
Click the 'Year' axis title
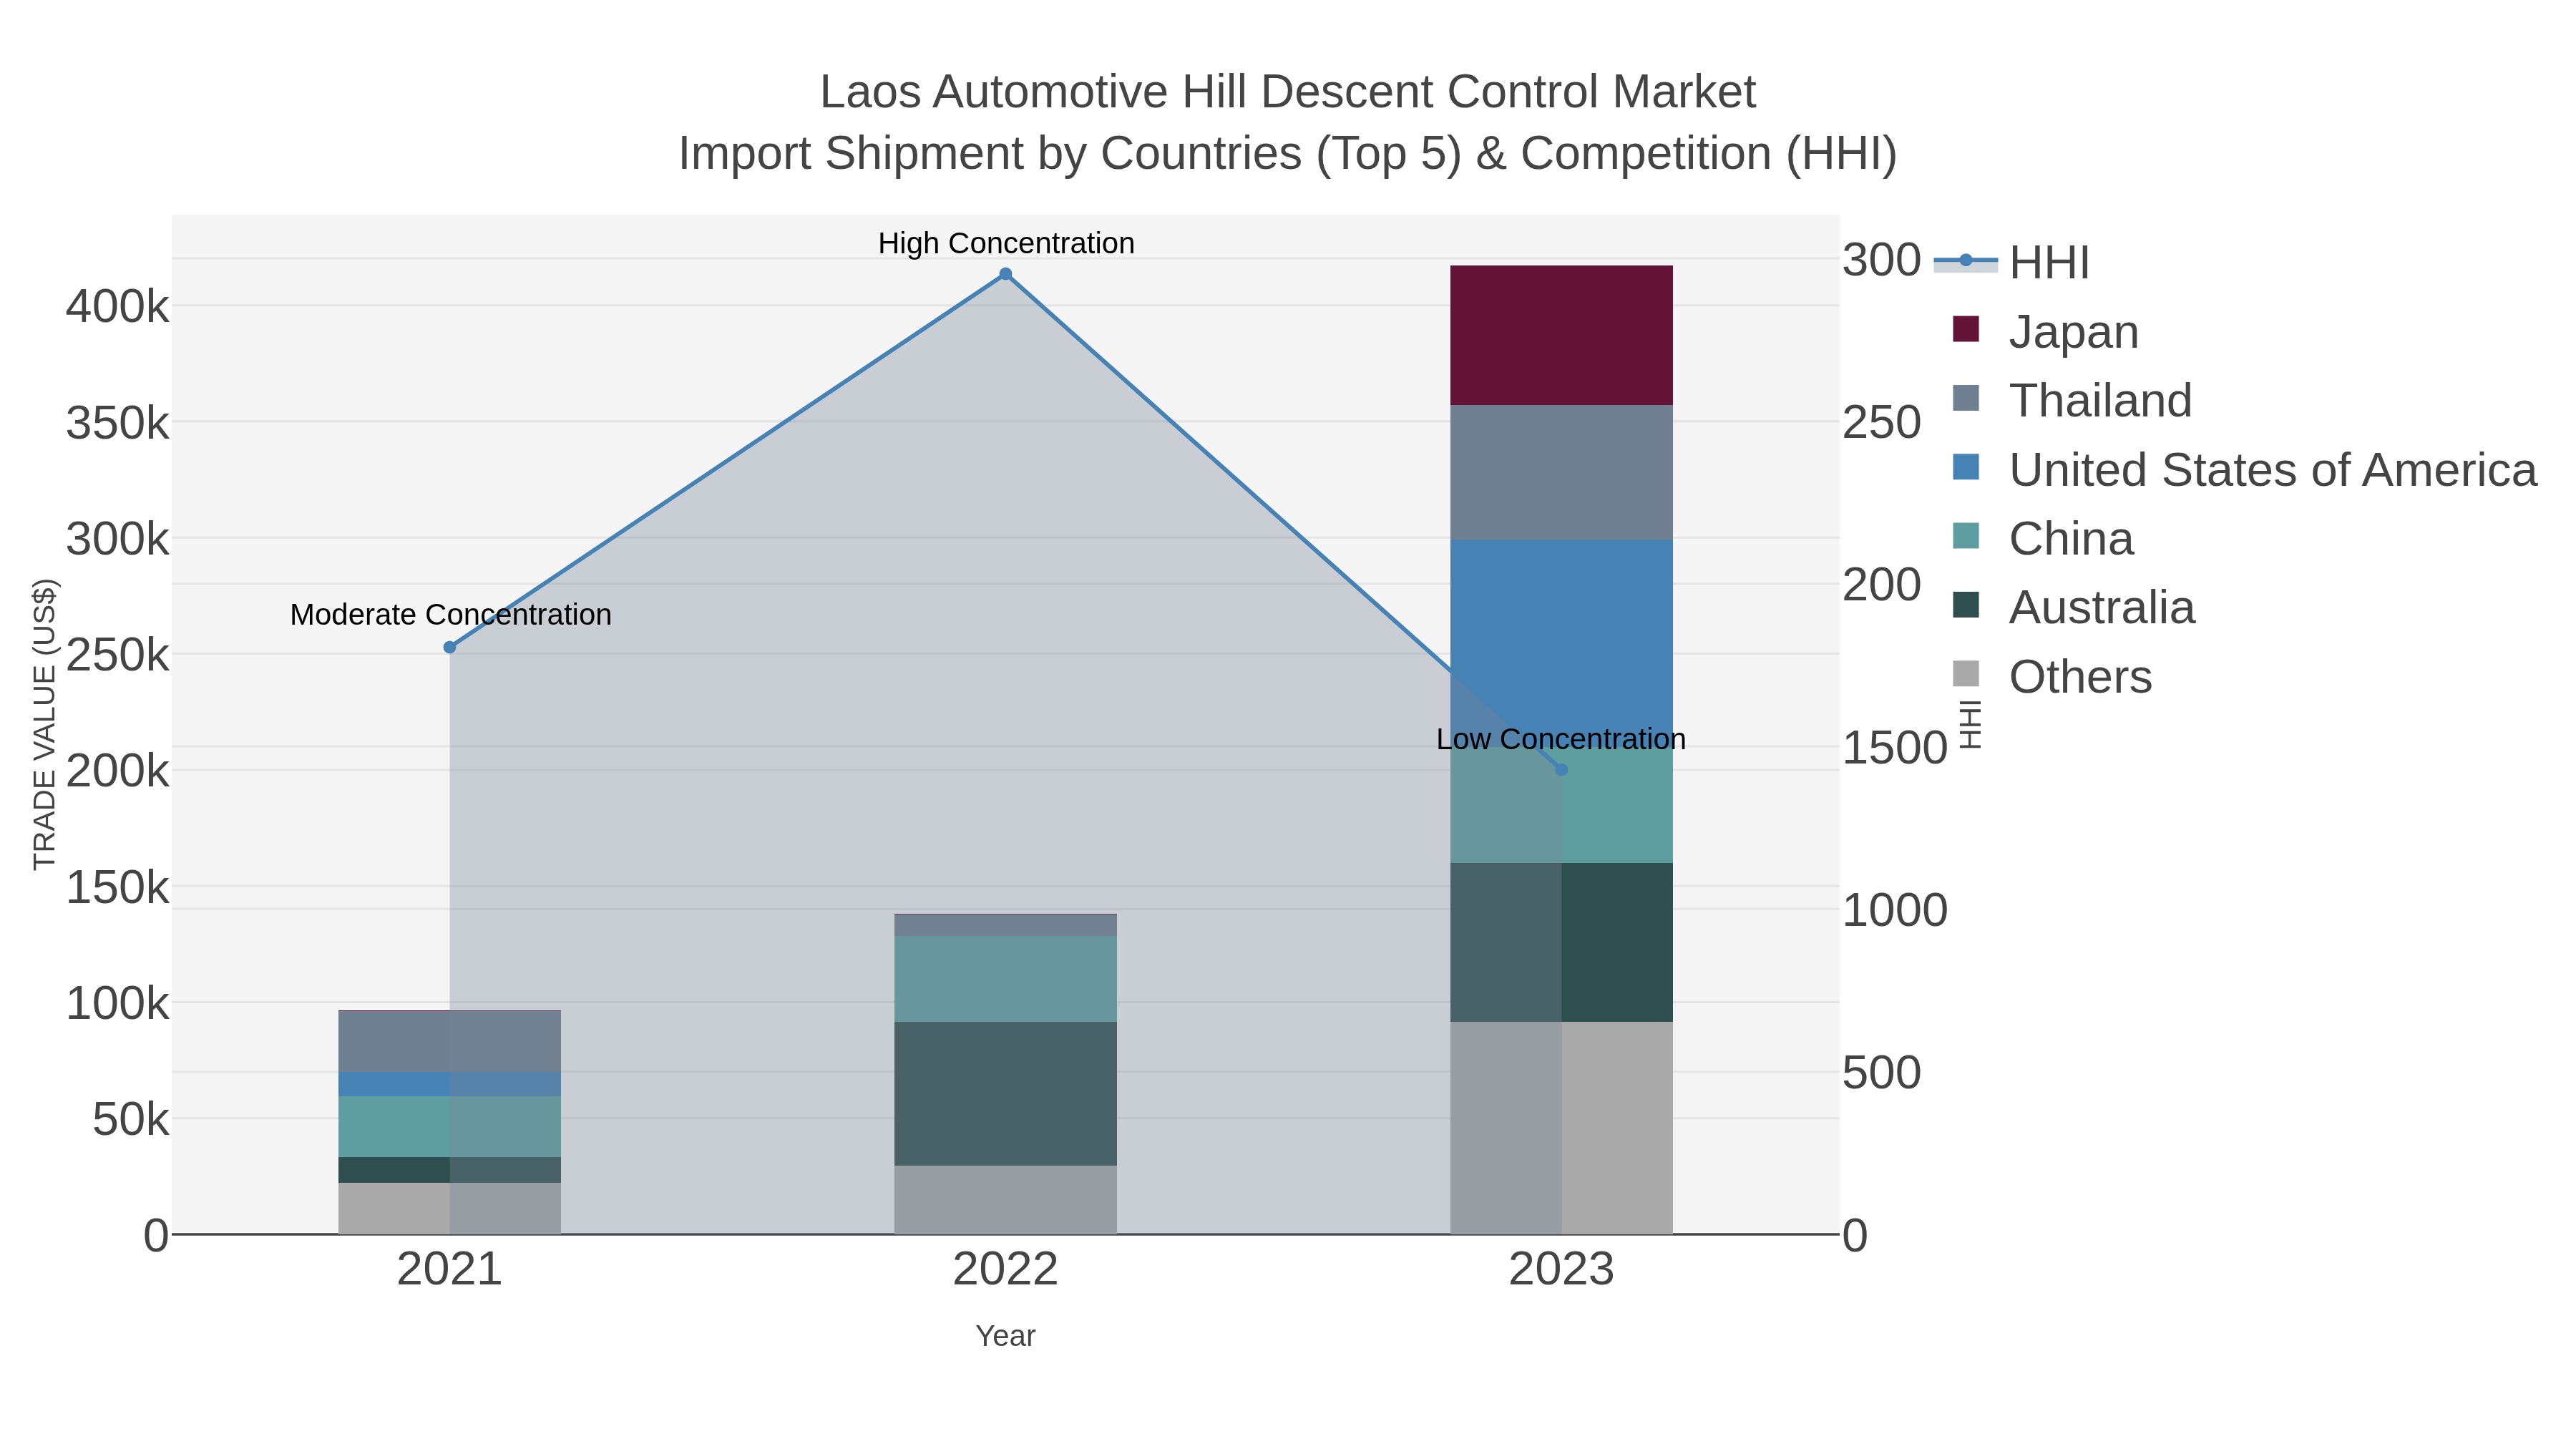[1006, 1336]
